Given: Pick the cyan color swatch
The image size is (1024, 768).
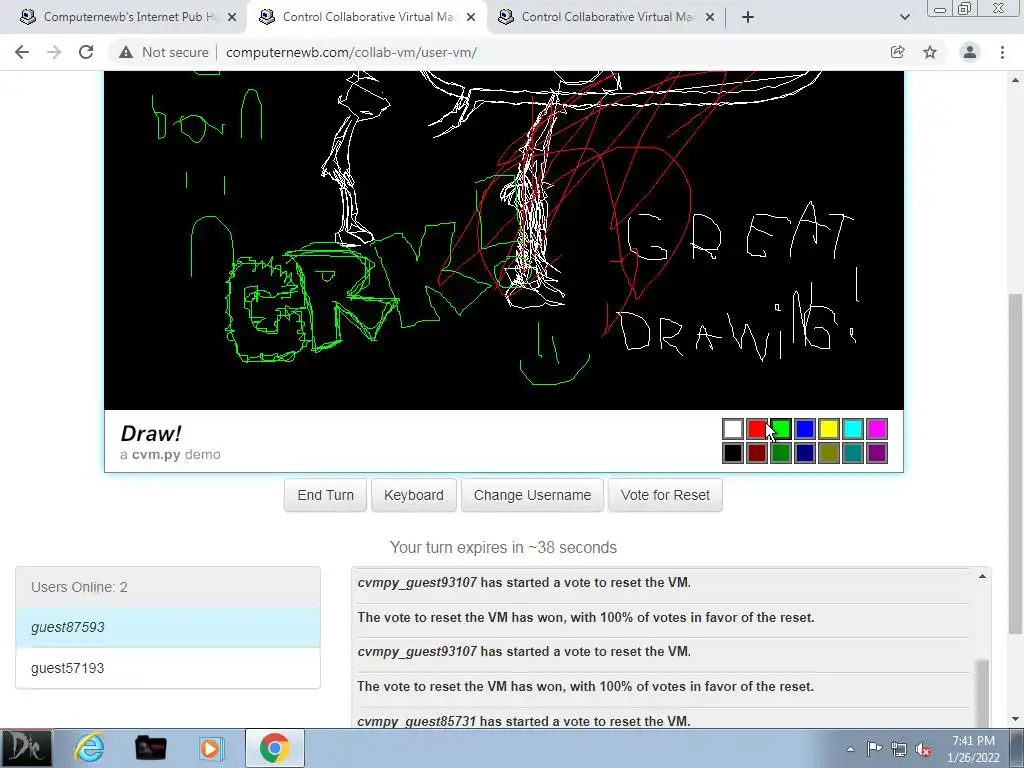Looking at the screenshot, I should (x=853, y=428).
